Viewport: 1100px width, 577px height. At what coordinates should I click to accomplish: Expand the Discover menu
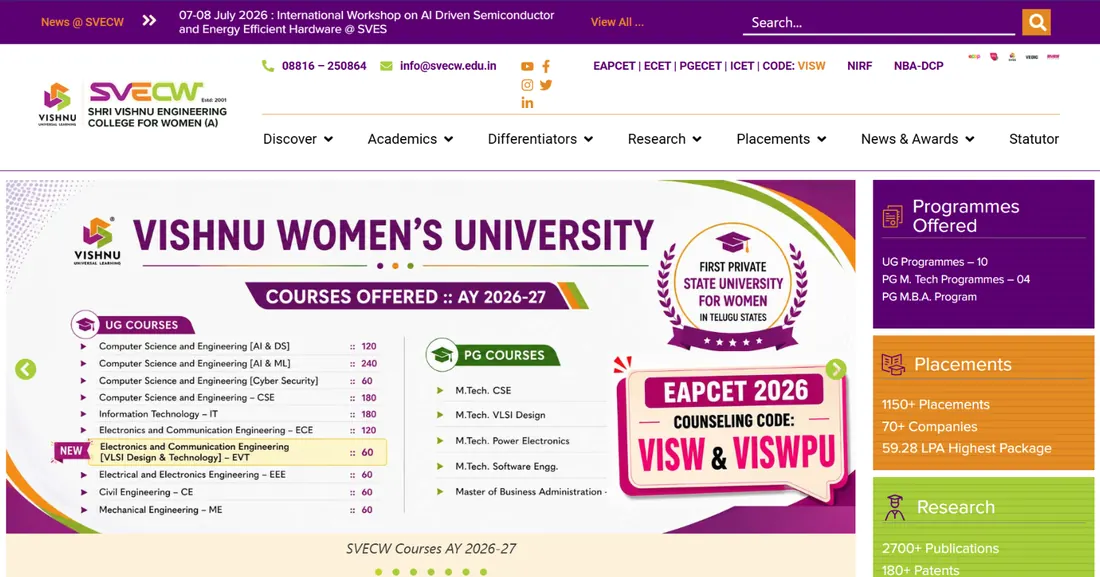[297, 139]
